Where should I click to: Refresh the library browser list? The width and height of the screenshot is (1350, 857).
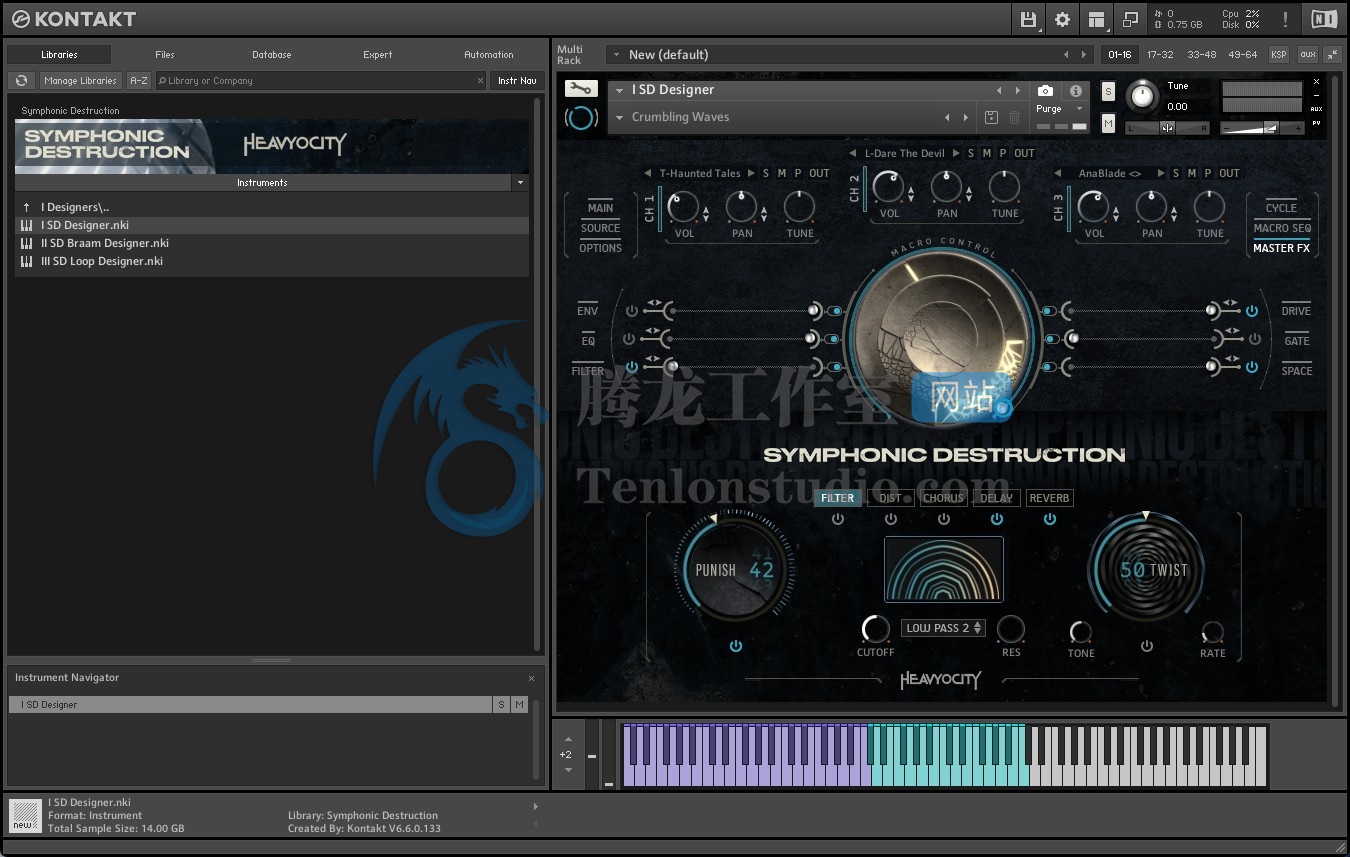tap(21, 81)
